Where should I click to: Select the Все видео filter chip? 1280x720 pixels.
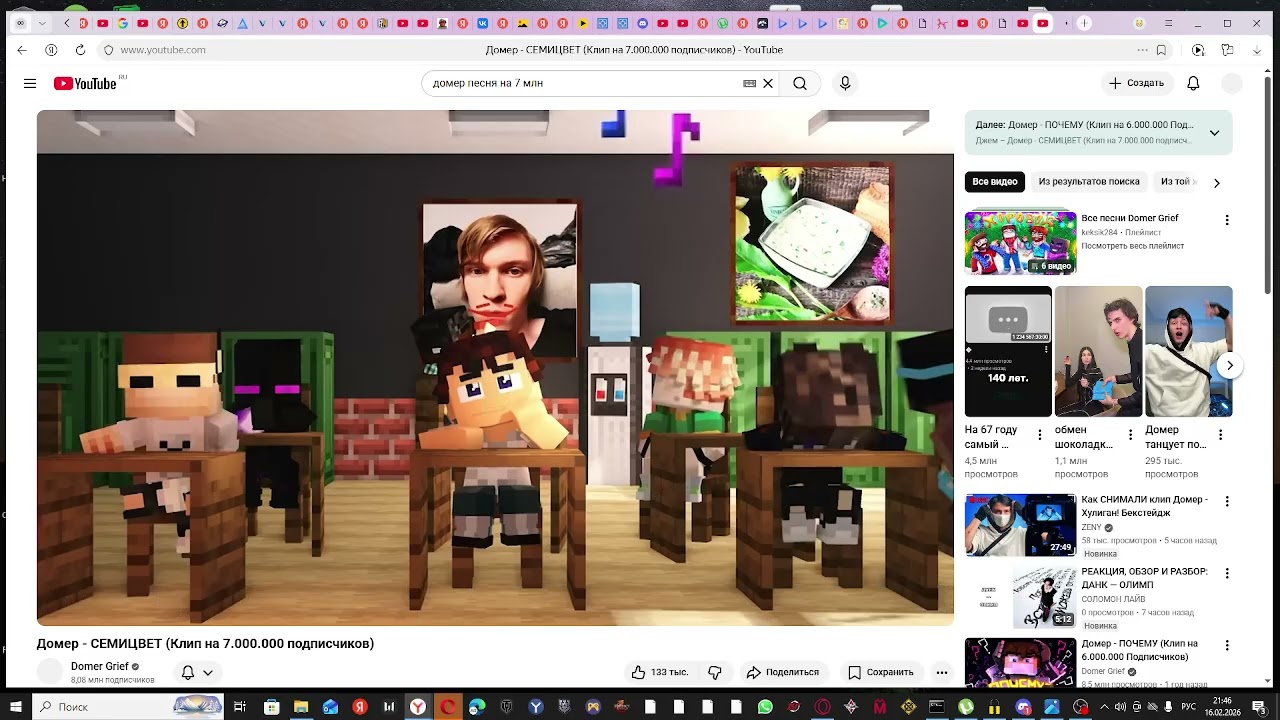[x=995, y=182]
